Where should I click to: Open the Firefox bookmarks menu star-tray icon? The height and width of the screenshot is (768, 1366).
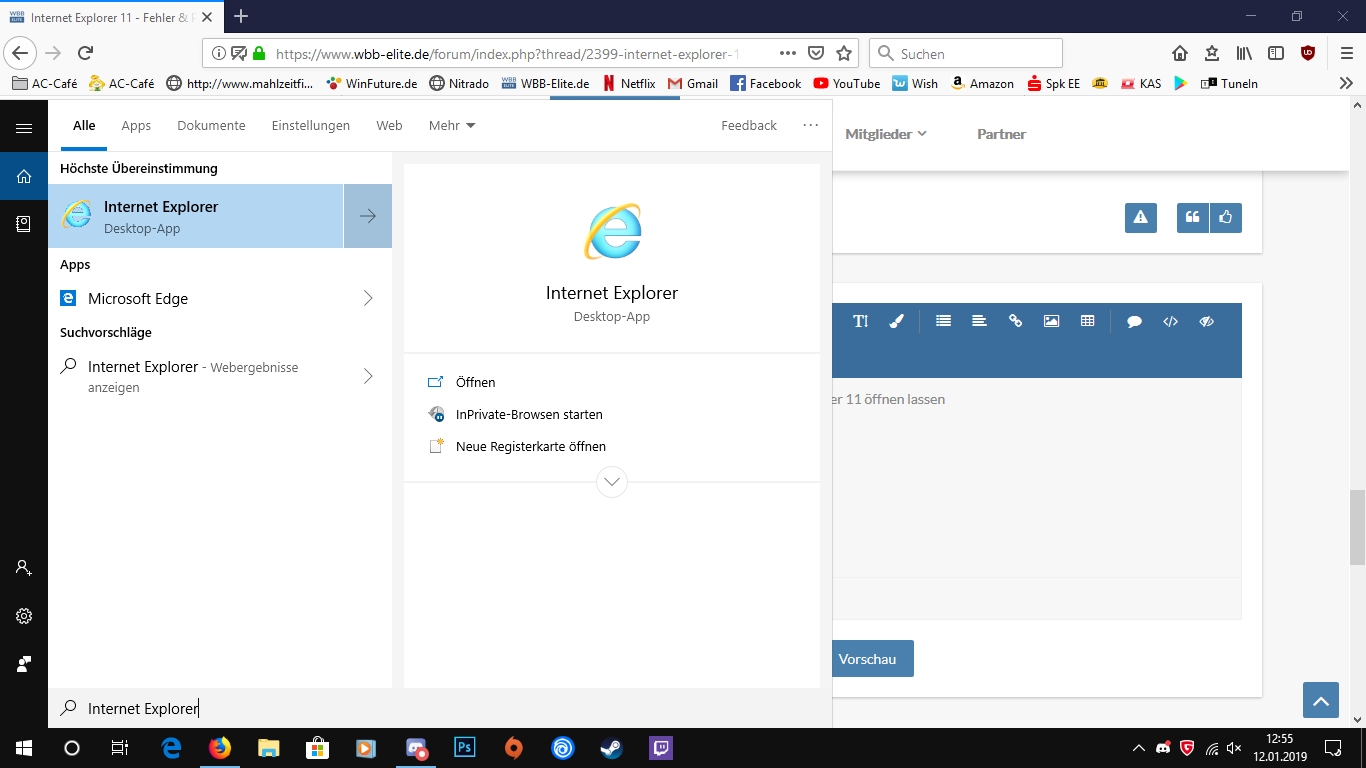pos(1212,53)
